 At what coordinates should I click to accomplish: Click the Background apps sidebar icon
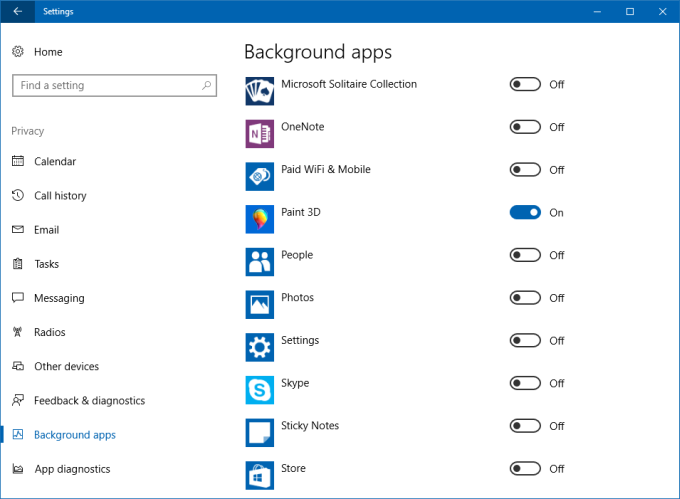click(18, 434)
